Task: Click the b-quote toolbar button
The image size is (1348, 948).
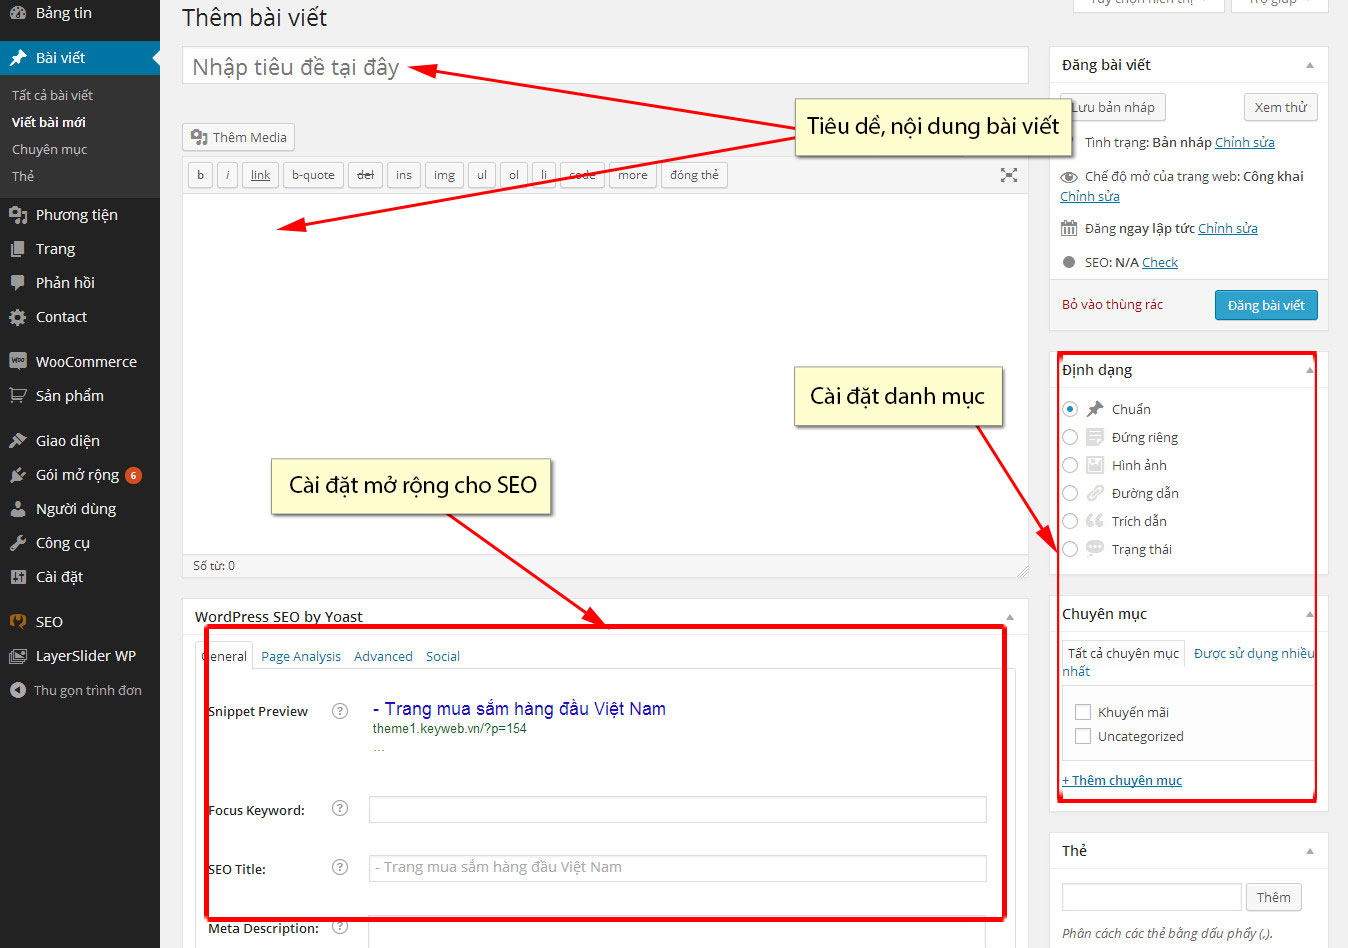Action: pyautogui.click(x=313, y=175)
